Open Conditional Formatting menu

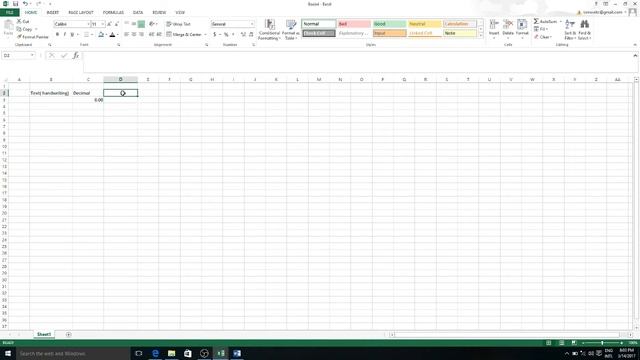(269, 29)
